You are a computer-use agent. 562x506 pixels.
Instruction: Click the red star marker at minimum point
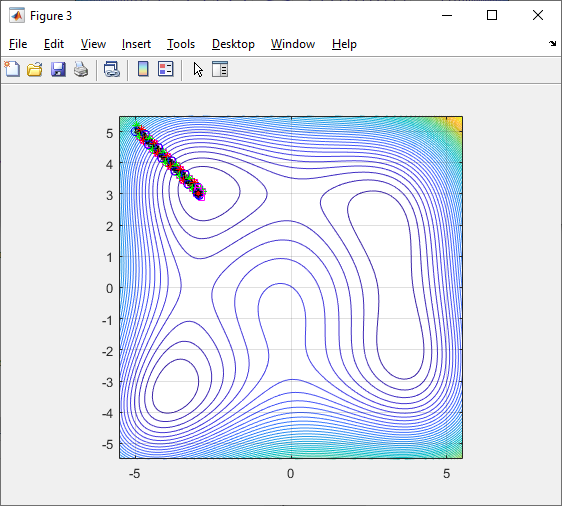[x=198, y=194]
